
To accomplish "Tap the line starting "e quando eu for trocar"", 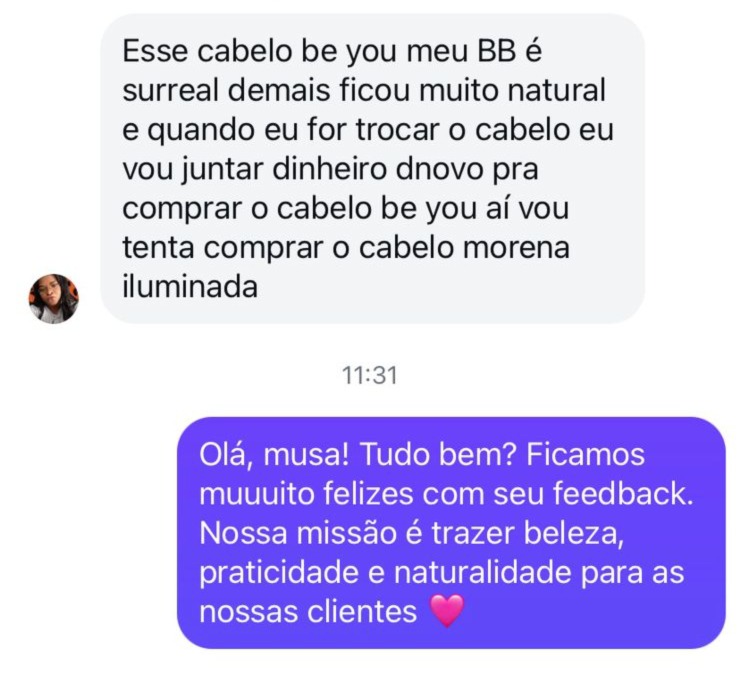I will point(368,130).
